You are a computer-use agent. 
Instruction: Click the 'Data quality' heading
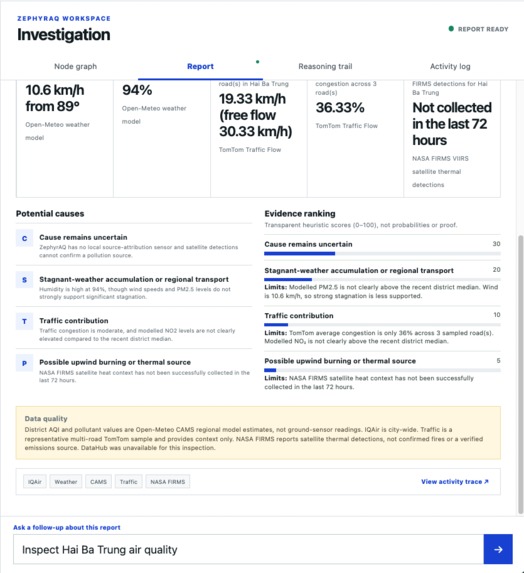pos(46,418)
